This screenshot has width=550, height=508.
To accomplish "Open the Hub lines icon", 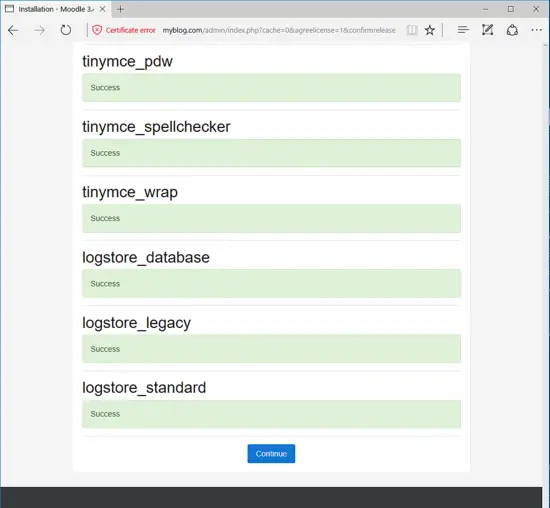I will 463,30.
